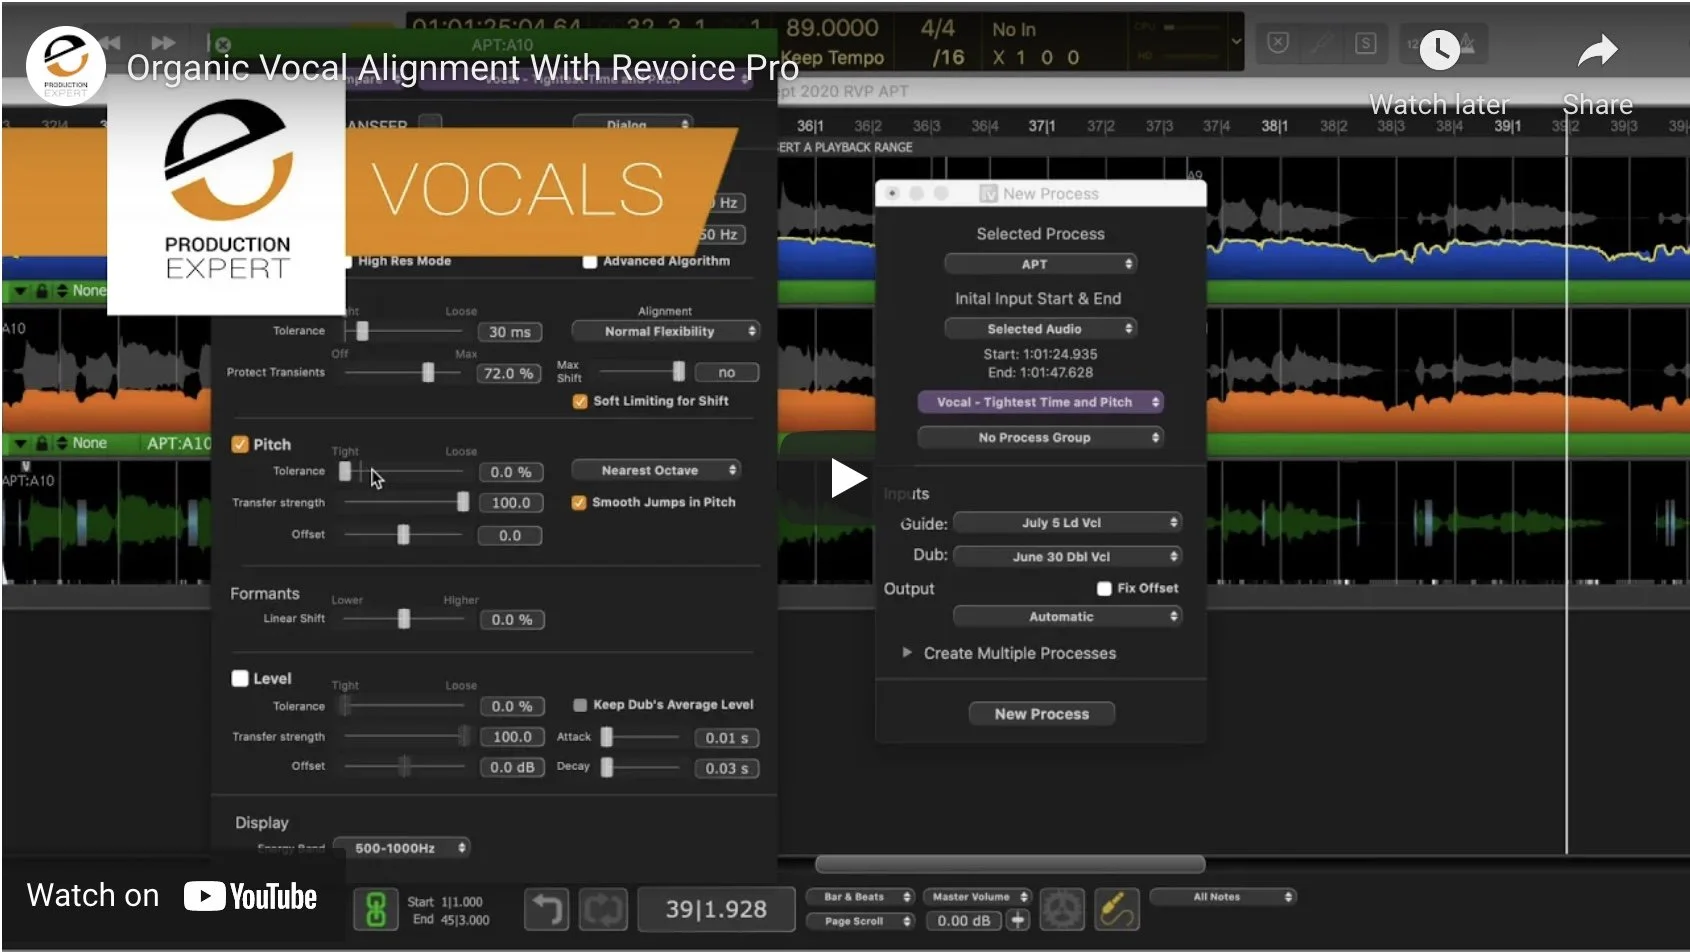Click the New Process button

[1041, 713]
